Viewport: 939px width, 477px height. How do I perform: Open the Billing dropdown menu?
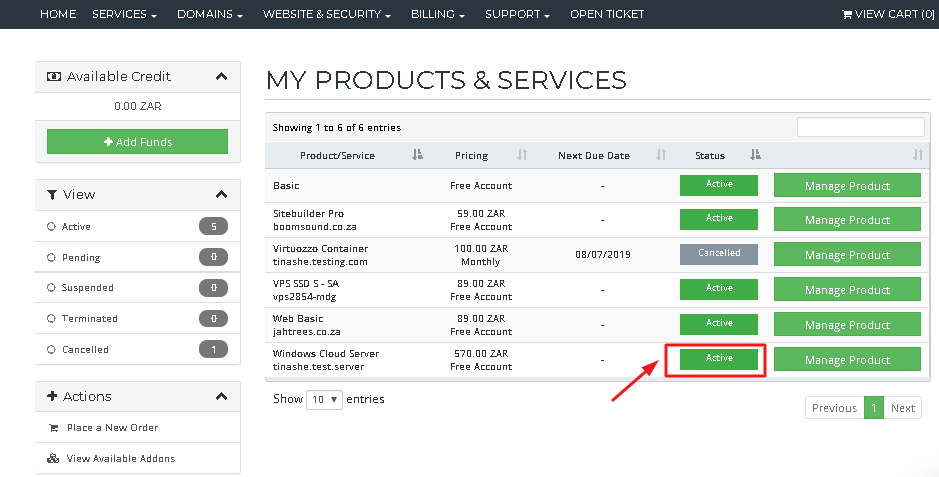click(438, 14)
